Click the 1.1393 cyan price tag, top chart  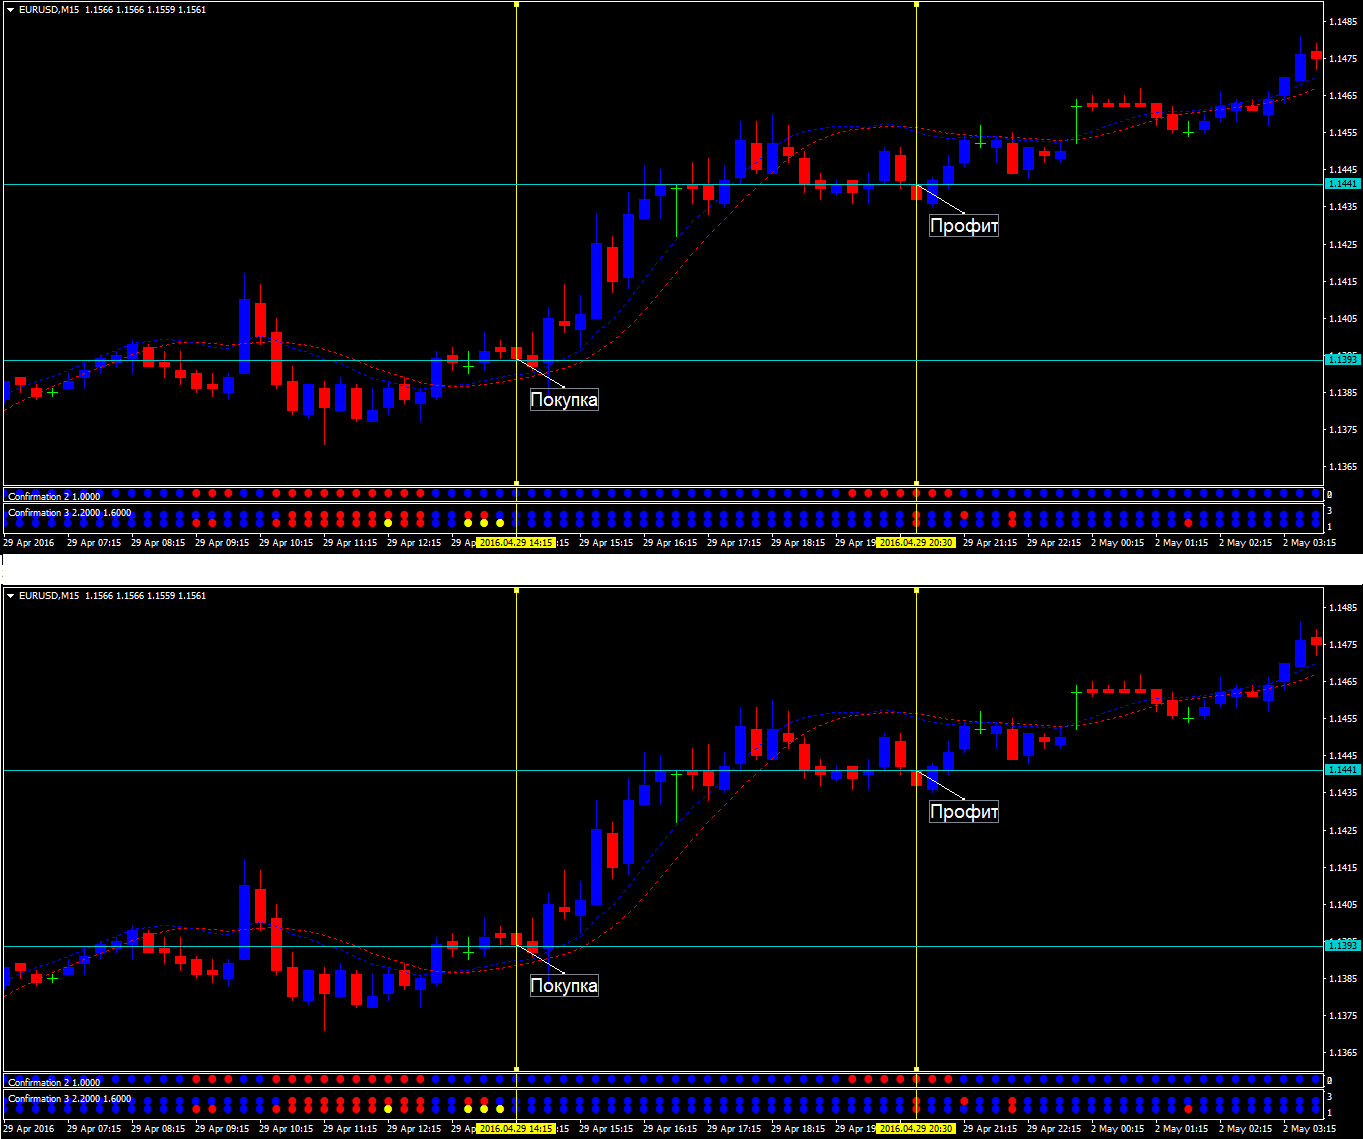pos(1342,359)
